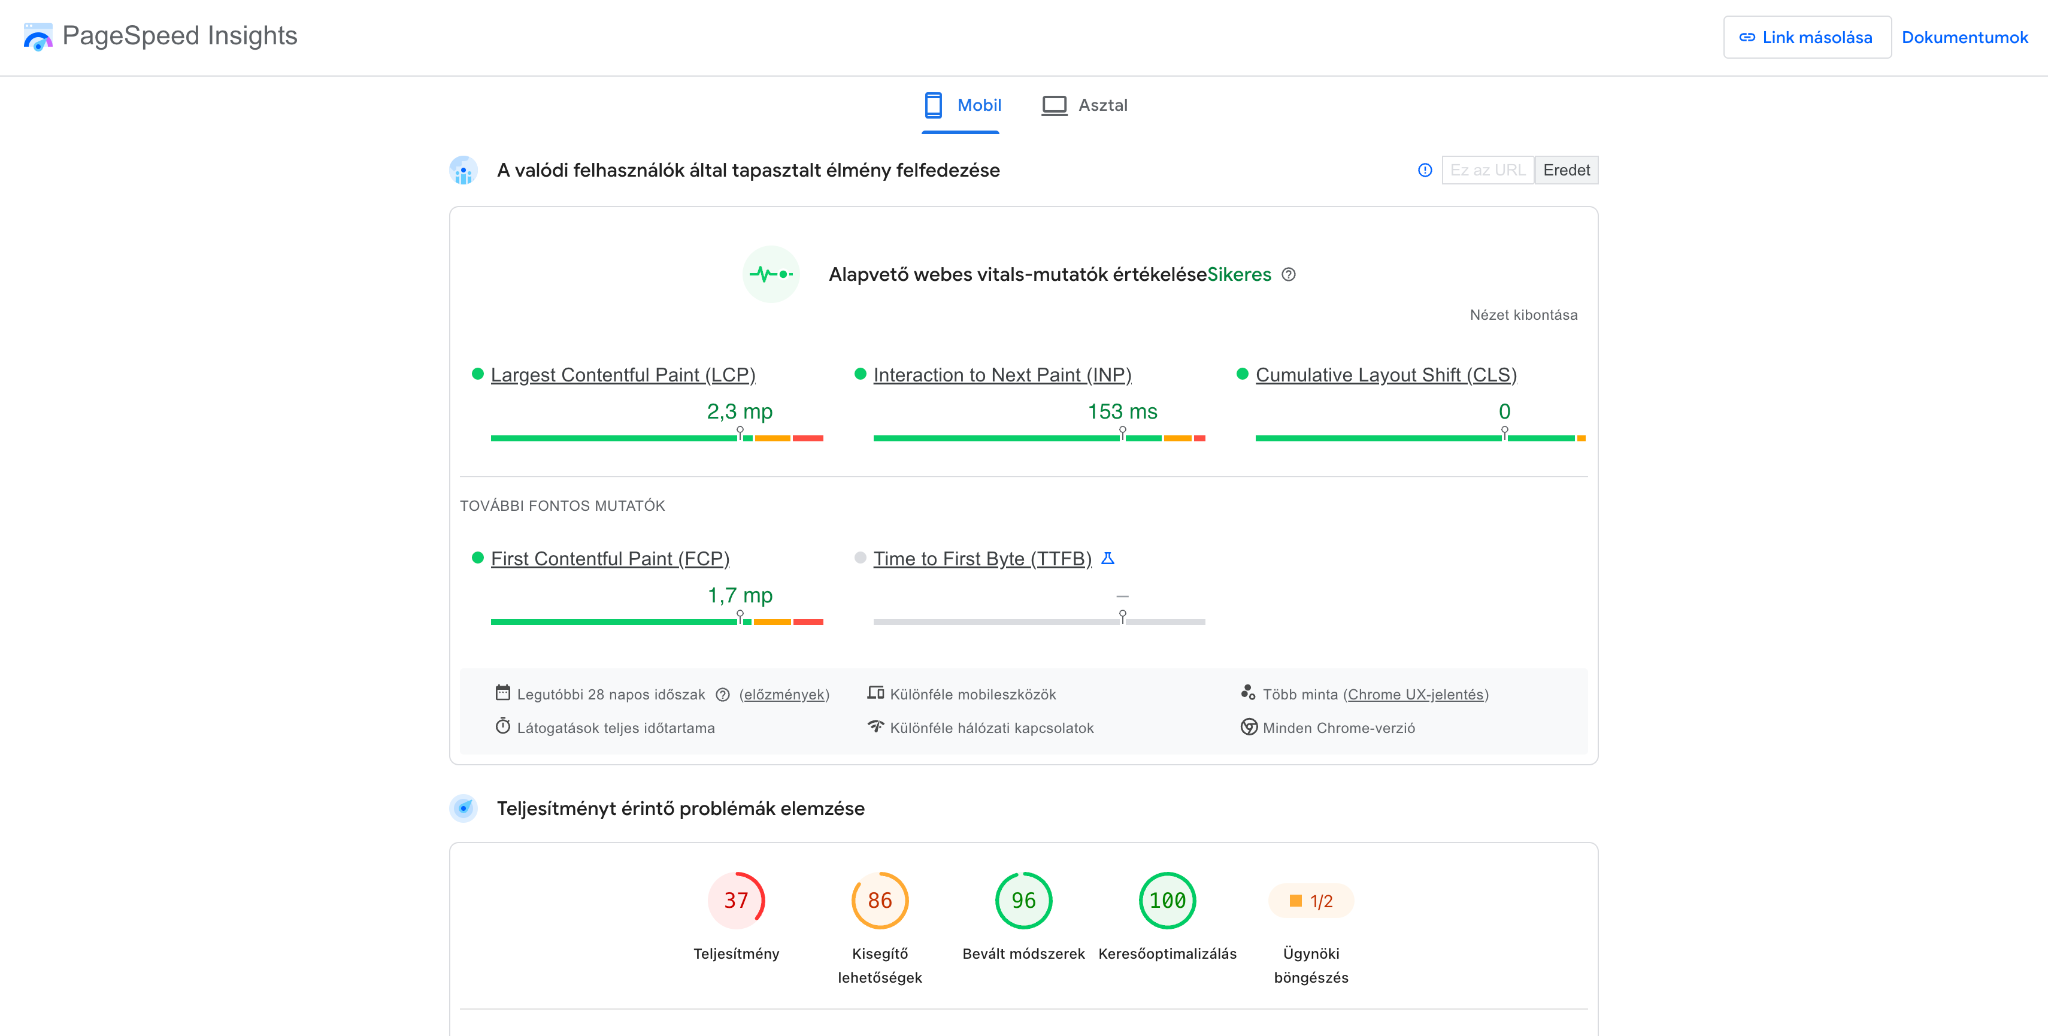
Task: Click the green vitals pulse icon
Action: tap(771, 274)
